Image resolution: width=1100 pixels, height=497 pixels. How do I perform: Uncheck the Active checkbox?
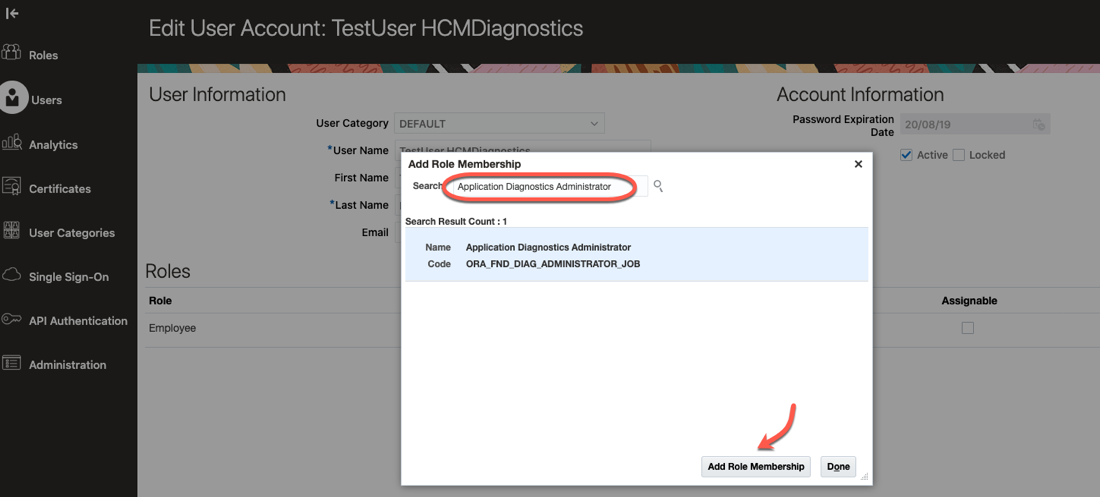pyautogui.click(x=906, y=155)
